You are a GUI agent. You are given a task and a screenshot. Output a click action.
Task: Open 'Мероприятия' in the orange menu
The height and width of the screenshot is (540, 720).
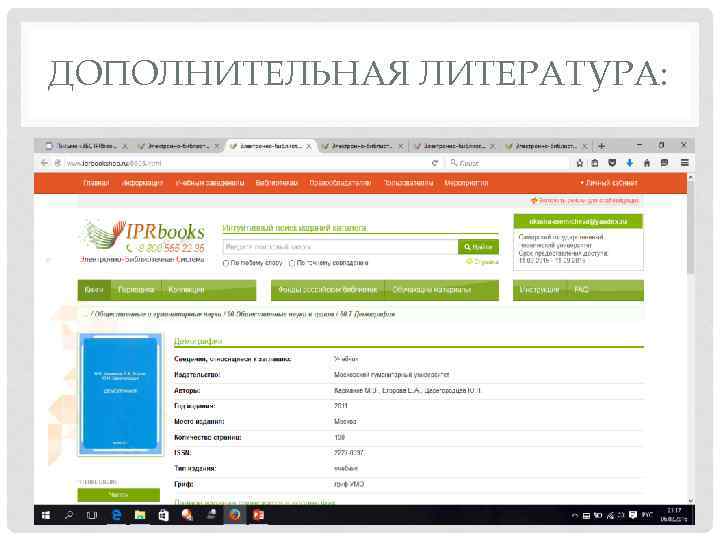click(x=466, y=183)
